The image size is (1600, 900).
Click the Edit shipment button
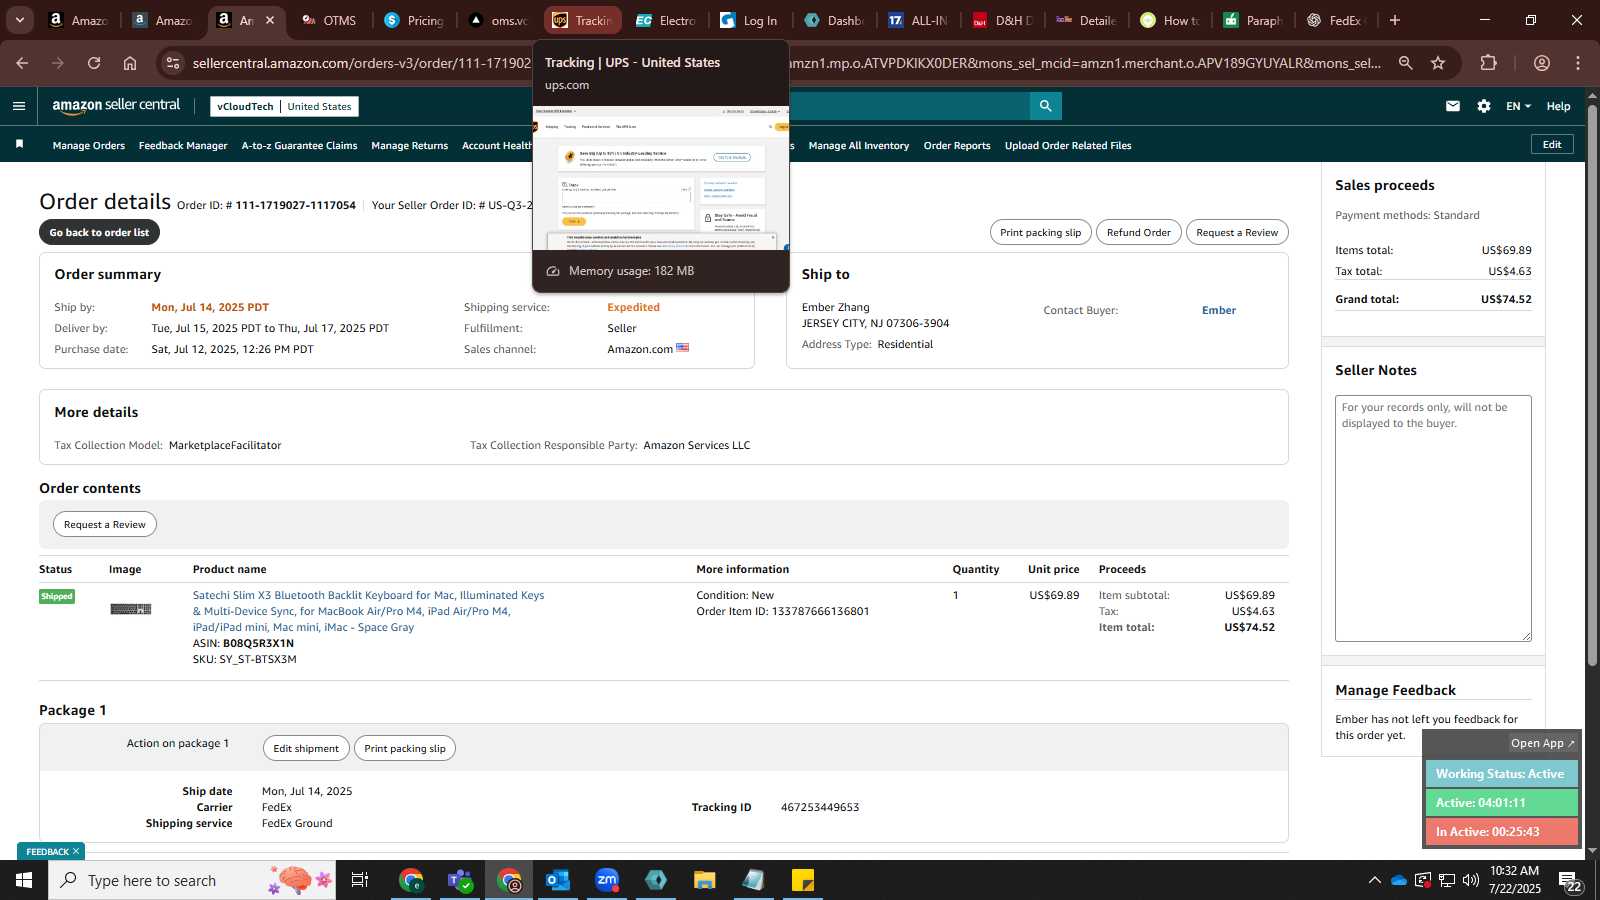pyautogui.click(x=306, y=748)
